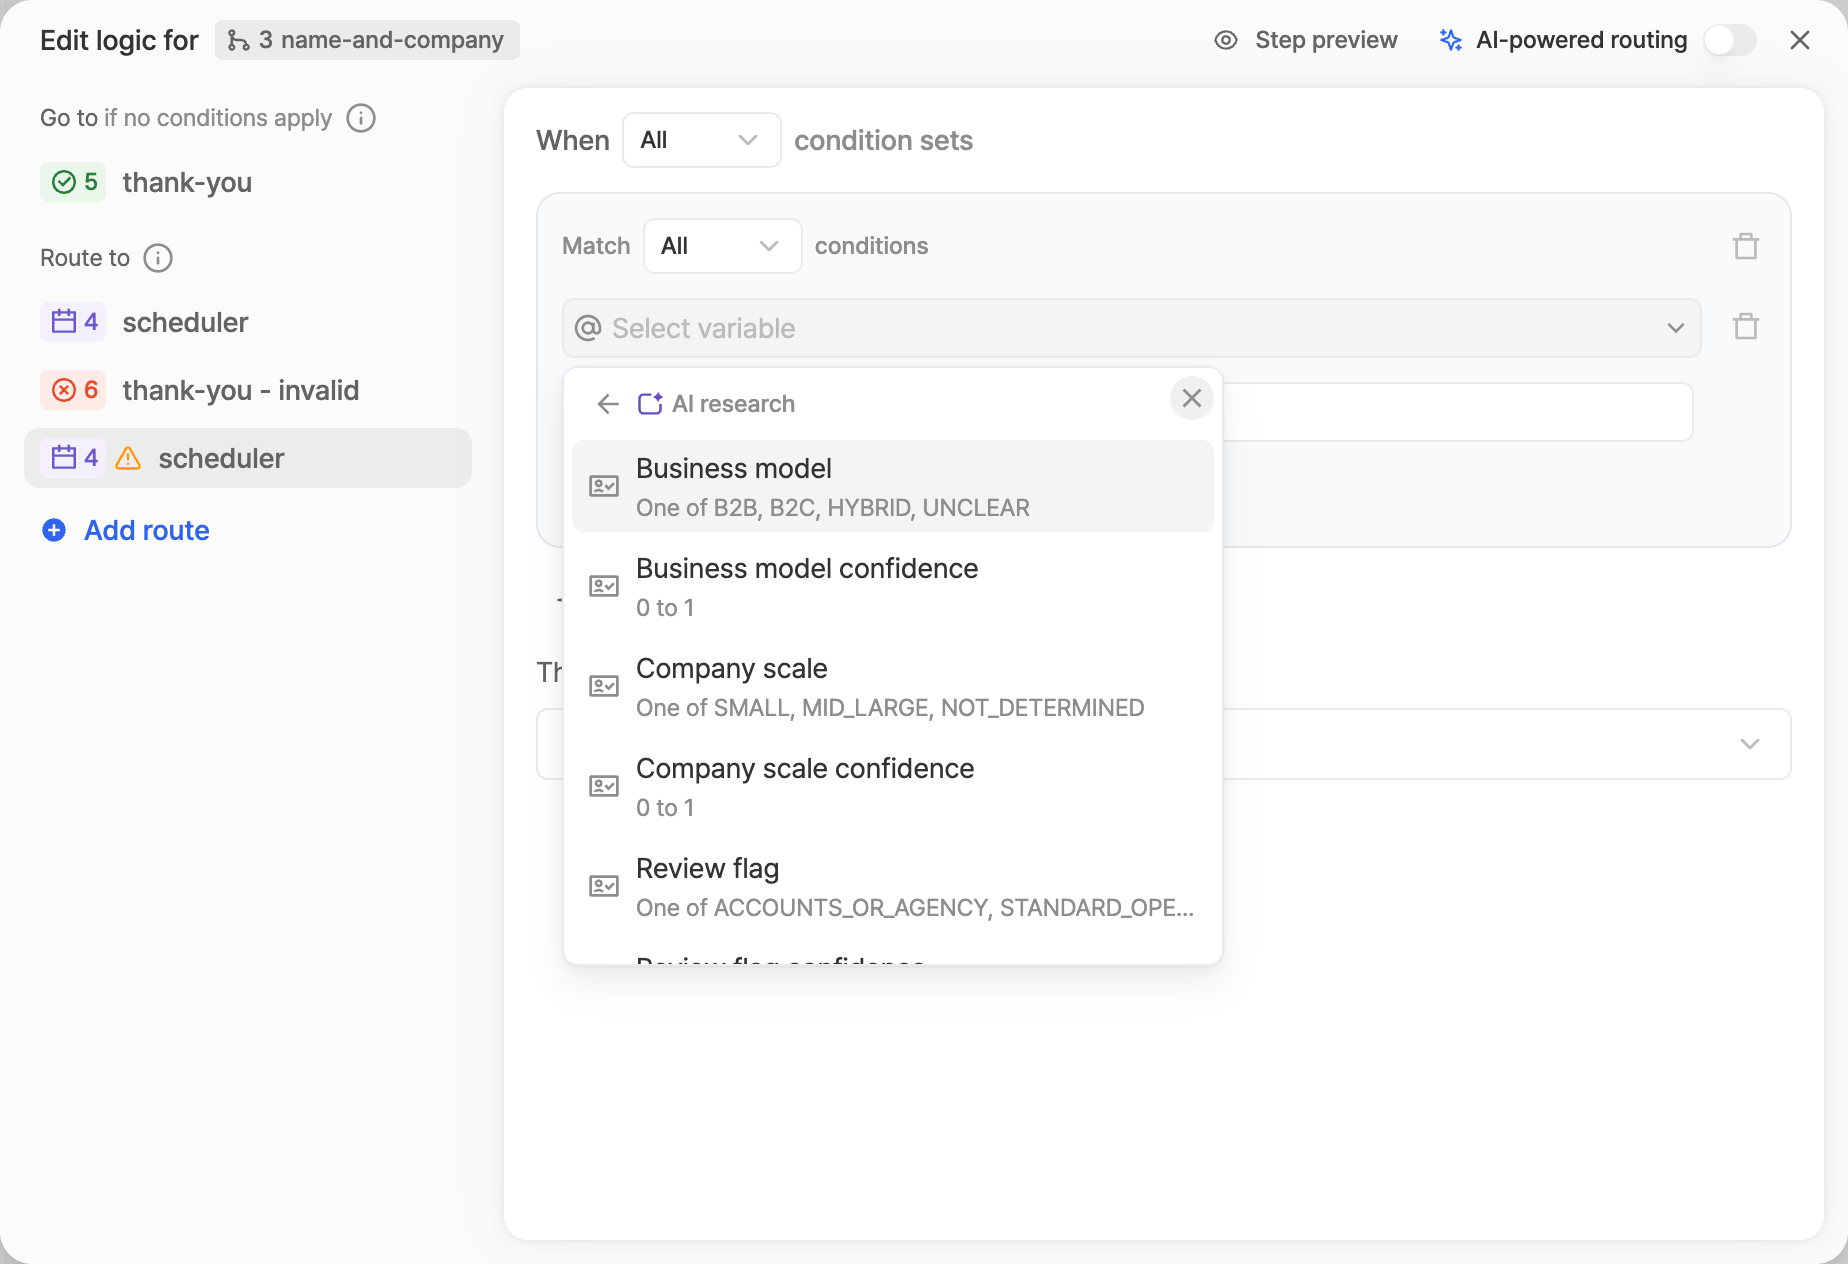Click the Business model confidence row icon
Screen dimensions: 1848x1264
604,586
